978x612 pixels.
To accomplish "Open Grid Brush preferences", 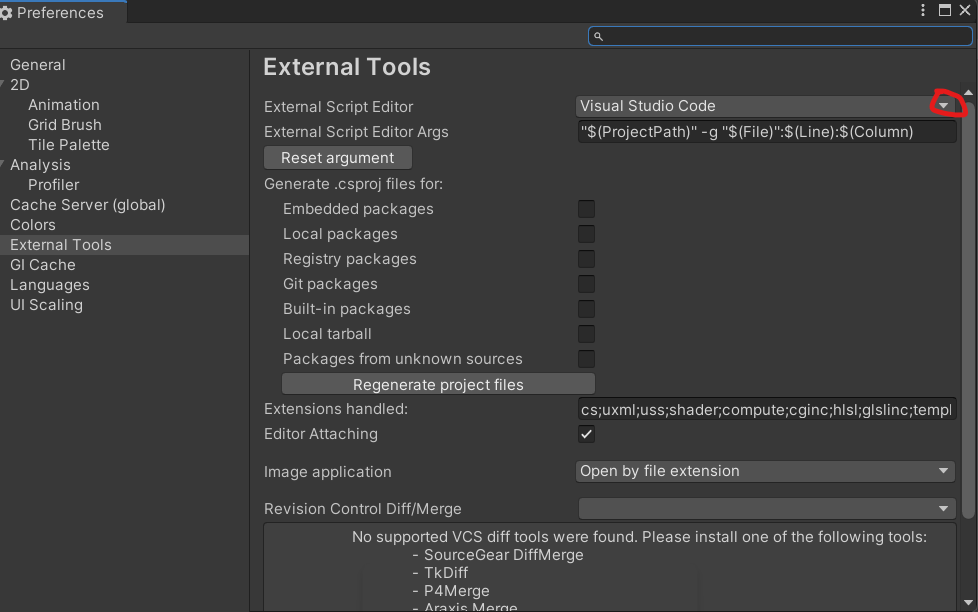I will tap(65, 125).
